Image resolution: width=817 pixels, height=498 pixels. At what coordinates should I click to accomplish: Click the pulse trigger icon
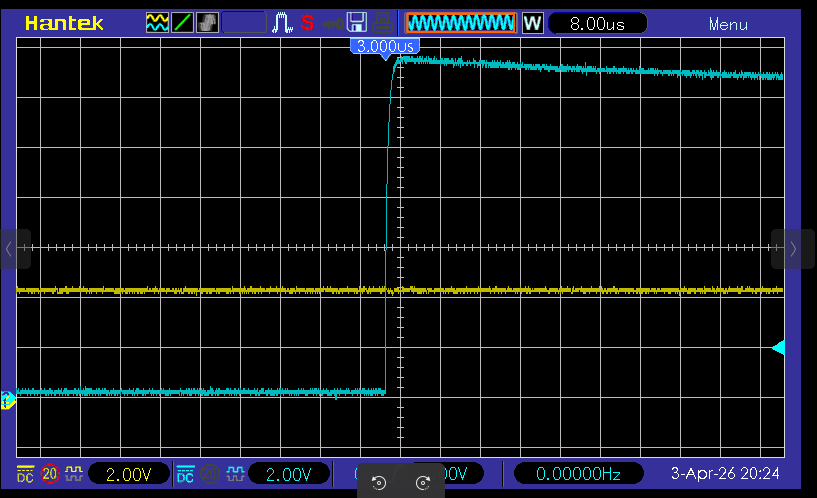pyautogui.click(x=282, y=23)
